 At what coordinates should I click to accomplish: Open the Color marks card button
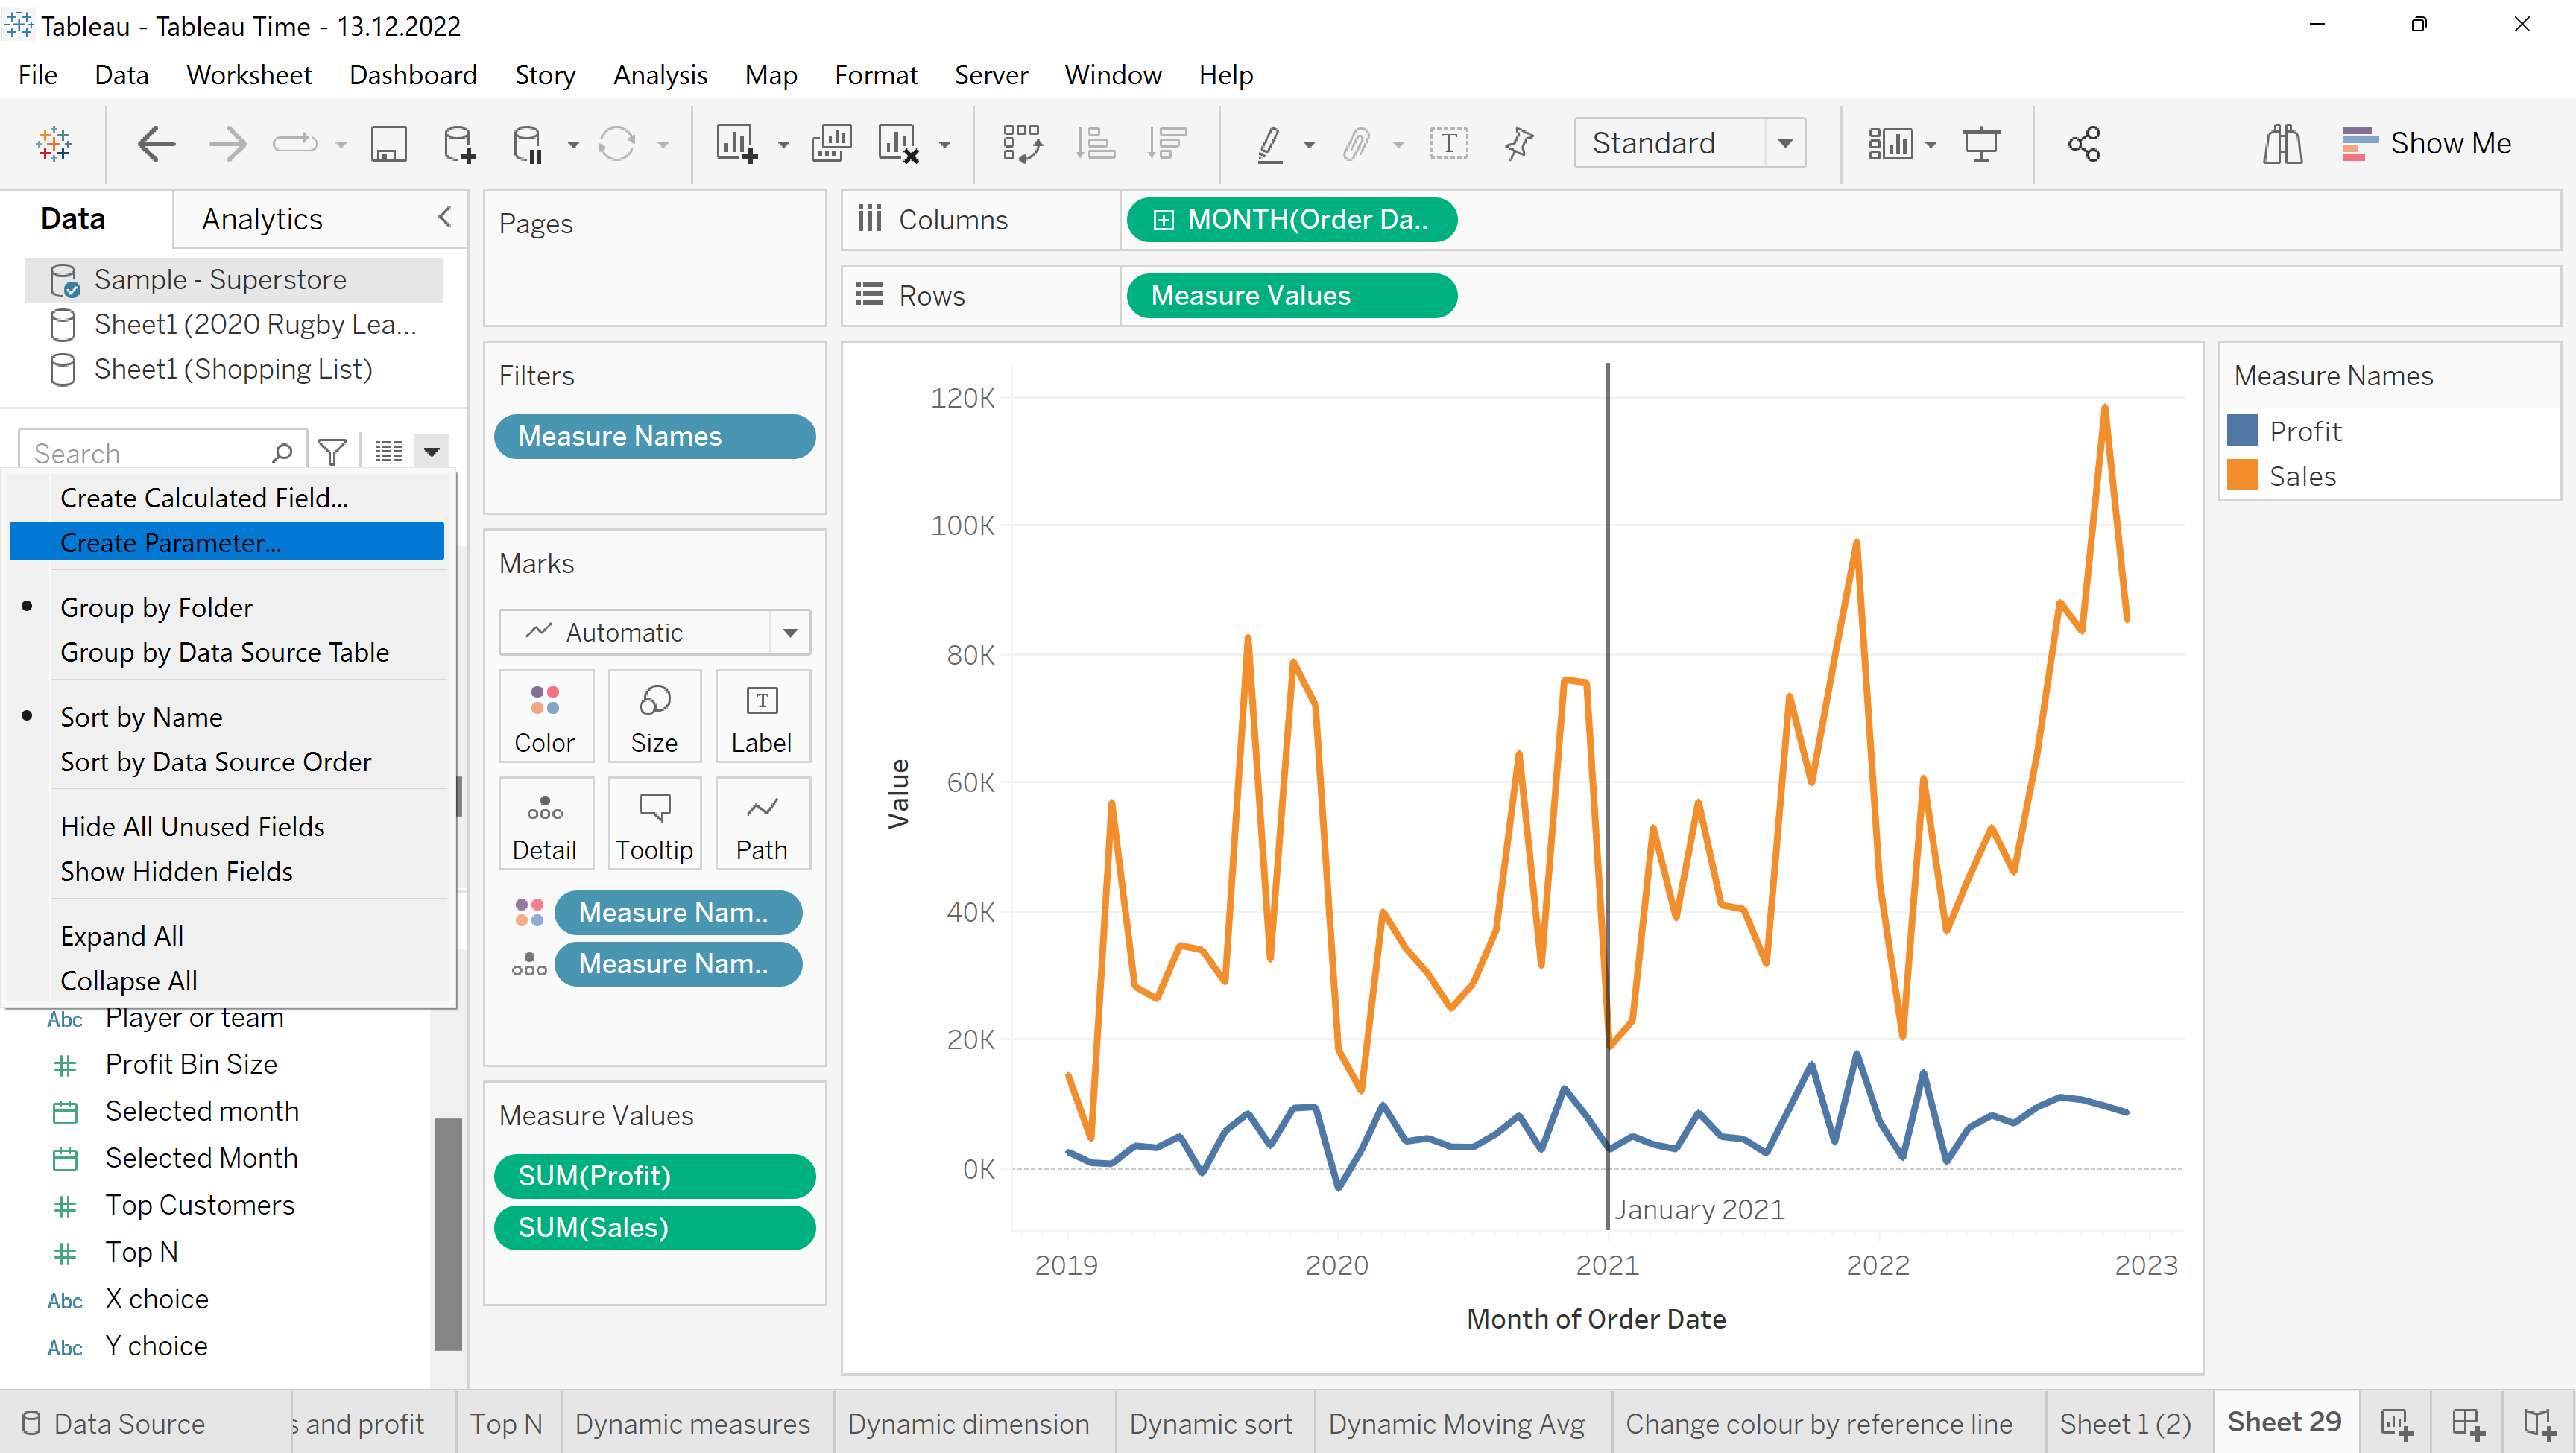click(x=545, y=716)
